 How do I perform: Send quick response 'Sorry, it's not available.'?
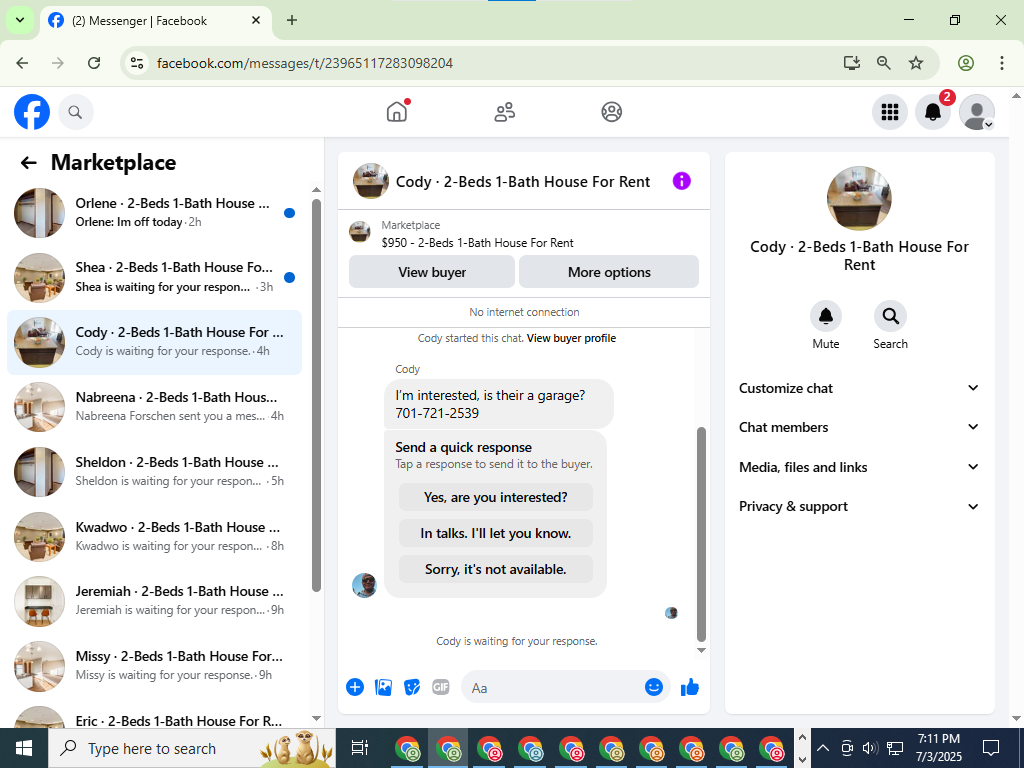496,569
